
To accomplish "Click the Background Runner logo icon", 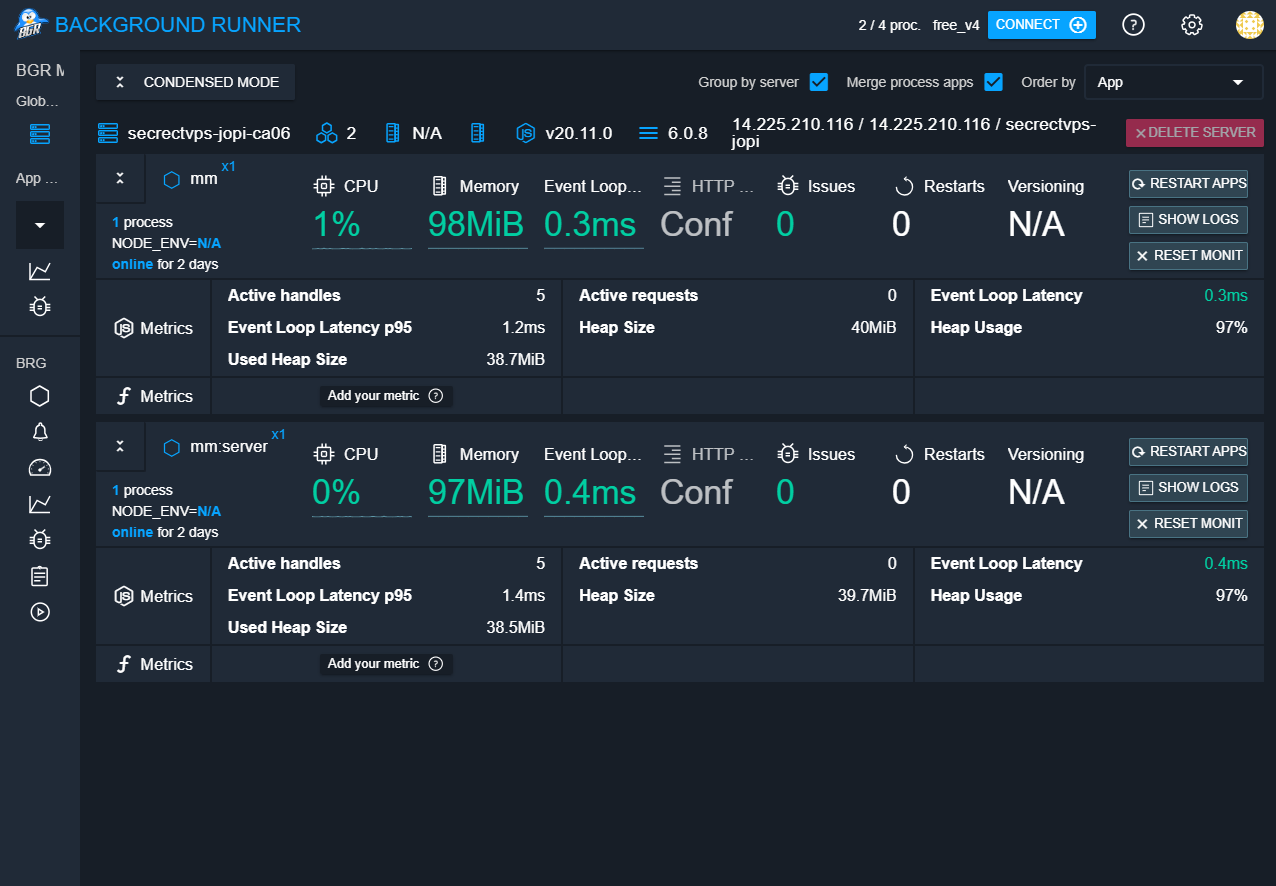I will pyautogui.click(x=30, y=24).
